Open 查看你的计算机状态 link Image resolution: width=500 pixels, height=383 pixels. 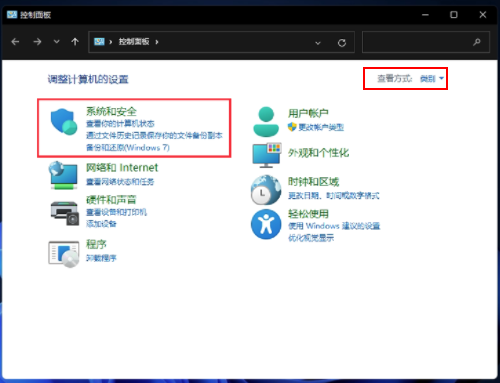[x=120, y=124]
